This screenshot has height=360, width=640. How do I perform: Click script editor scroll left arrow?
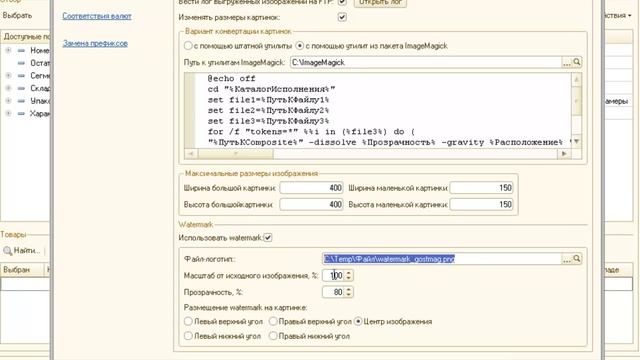[x=191, y=154]
